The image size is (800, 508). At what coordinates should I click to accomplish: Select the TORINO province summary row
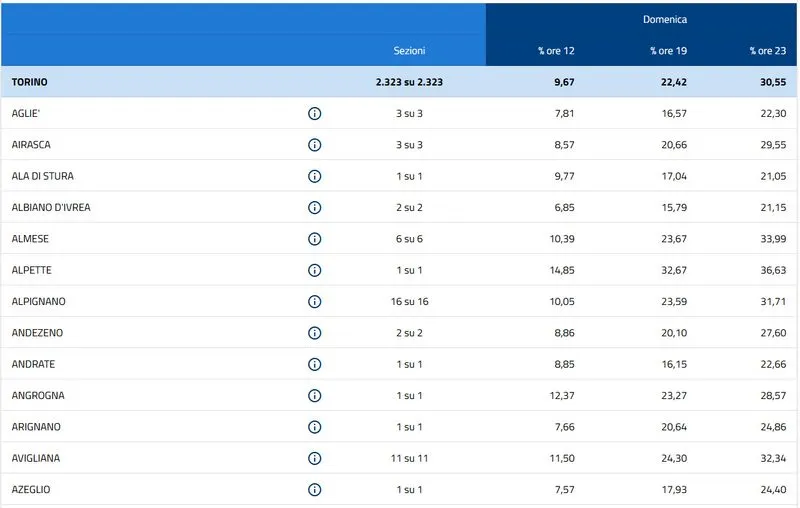coord(30,82)
